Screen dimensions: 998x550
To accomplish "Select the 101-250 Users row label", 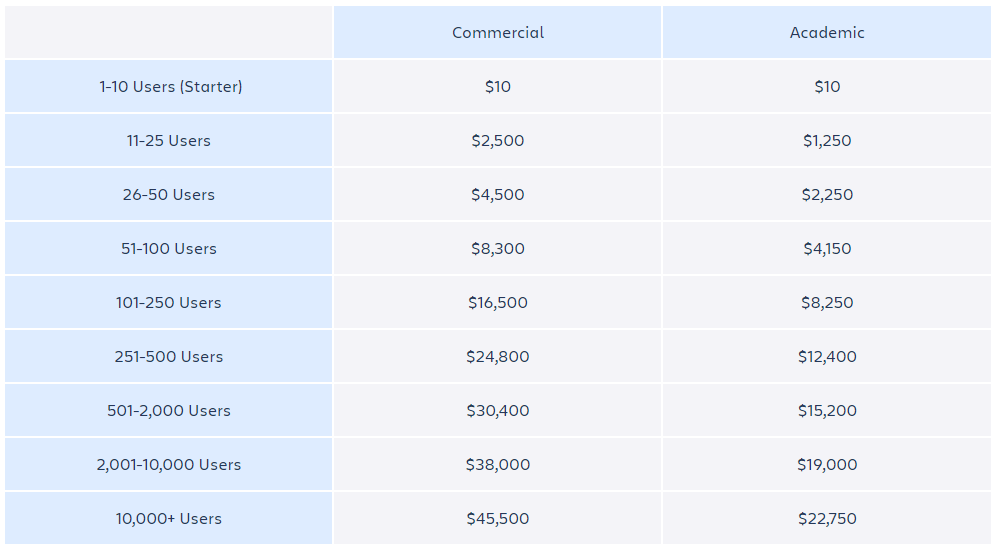I will [x=169, y=303].
